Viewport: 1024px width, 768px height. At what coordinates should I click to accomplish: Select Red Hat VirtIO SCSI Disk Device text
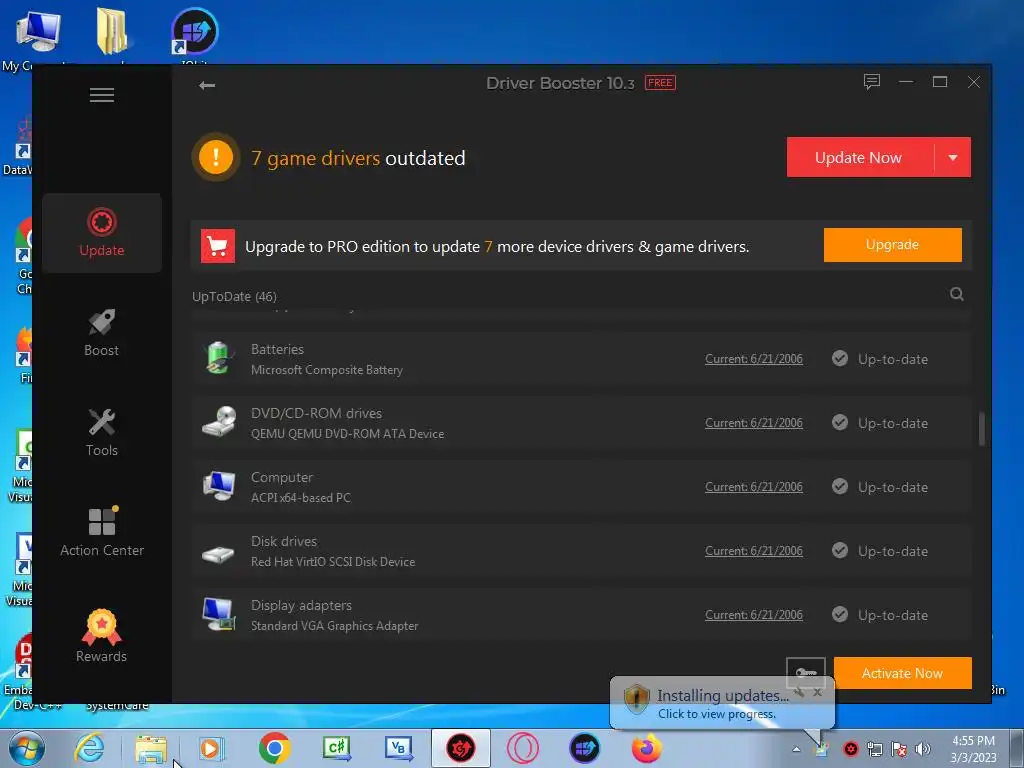(333, 562)
